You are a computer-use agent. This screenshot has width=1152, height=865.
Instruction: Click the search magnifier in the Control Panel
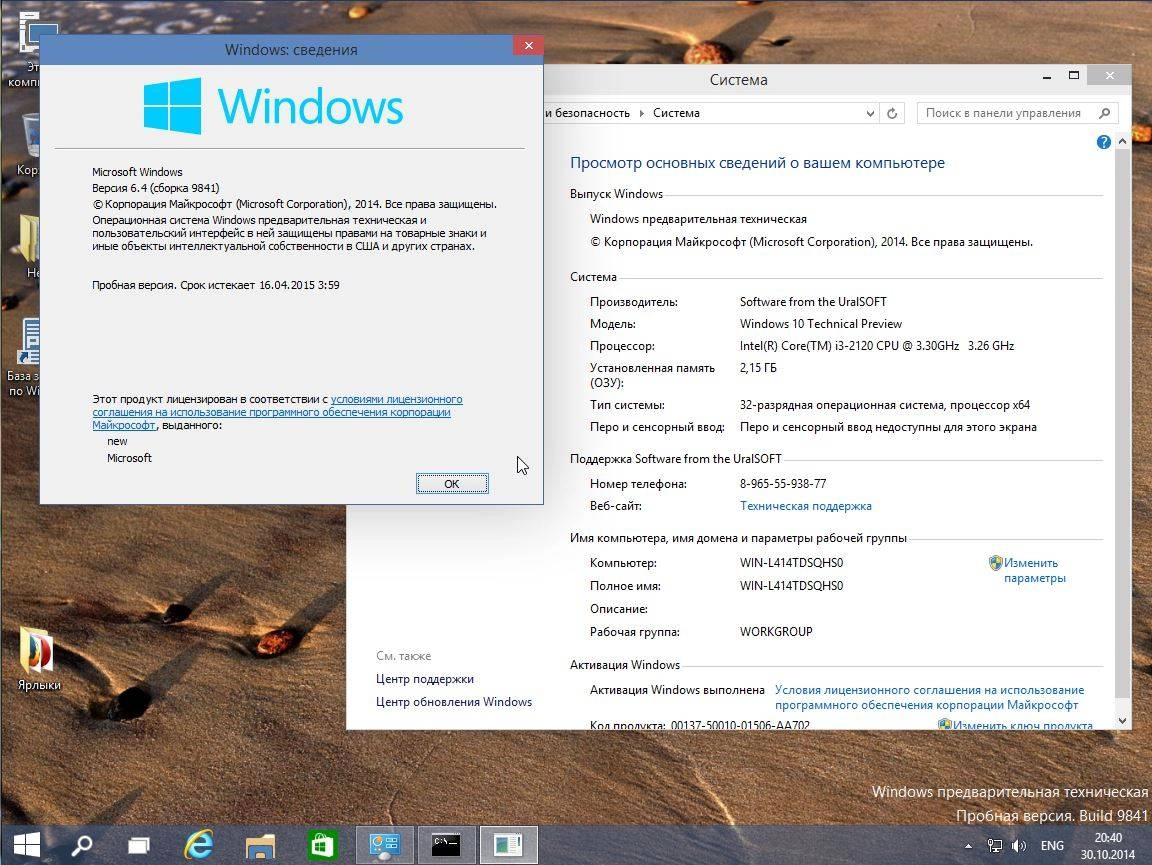(1104, 113)
